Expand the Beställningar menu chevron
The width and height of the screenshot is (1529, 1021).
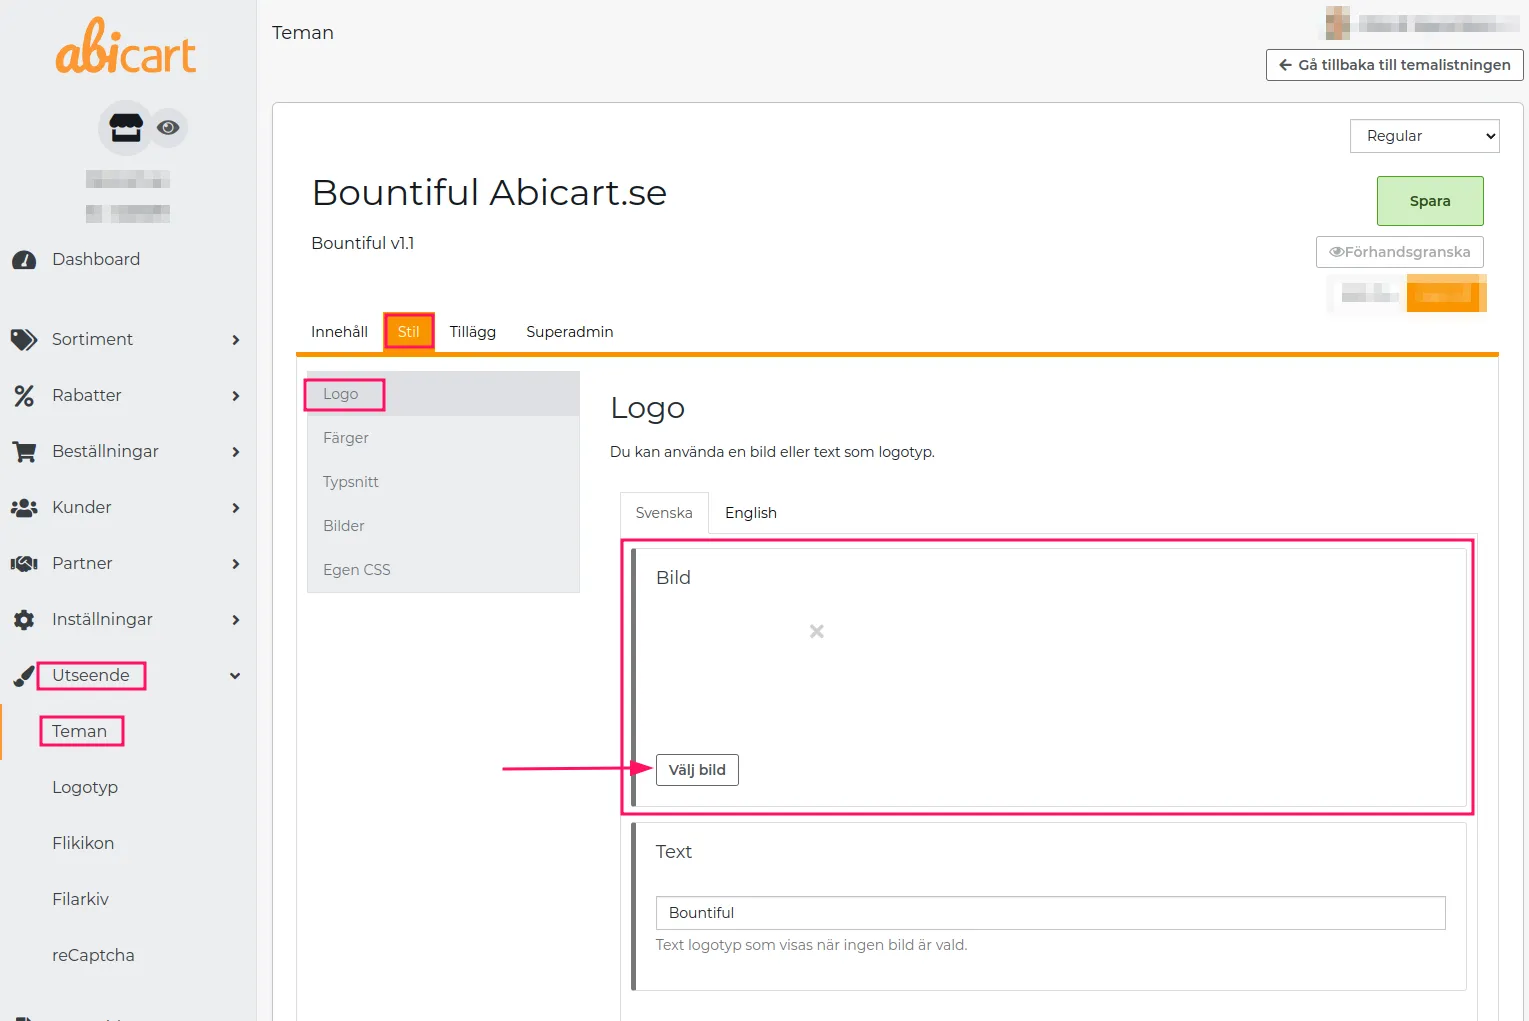pos(236,452)
